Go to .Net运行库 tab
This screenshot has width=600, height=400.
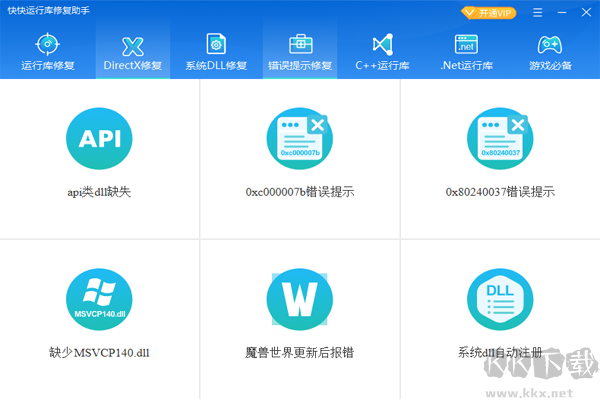coord(466,51)
